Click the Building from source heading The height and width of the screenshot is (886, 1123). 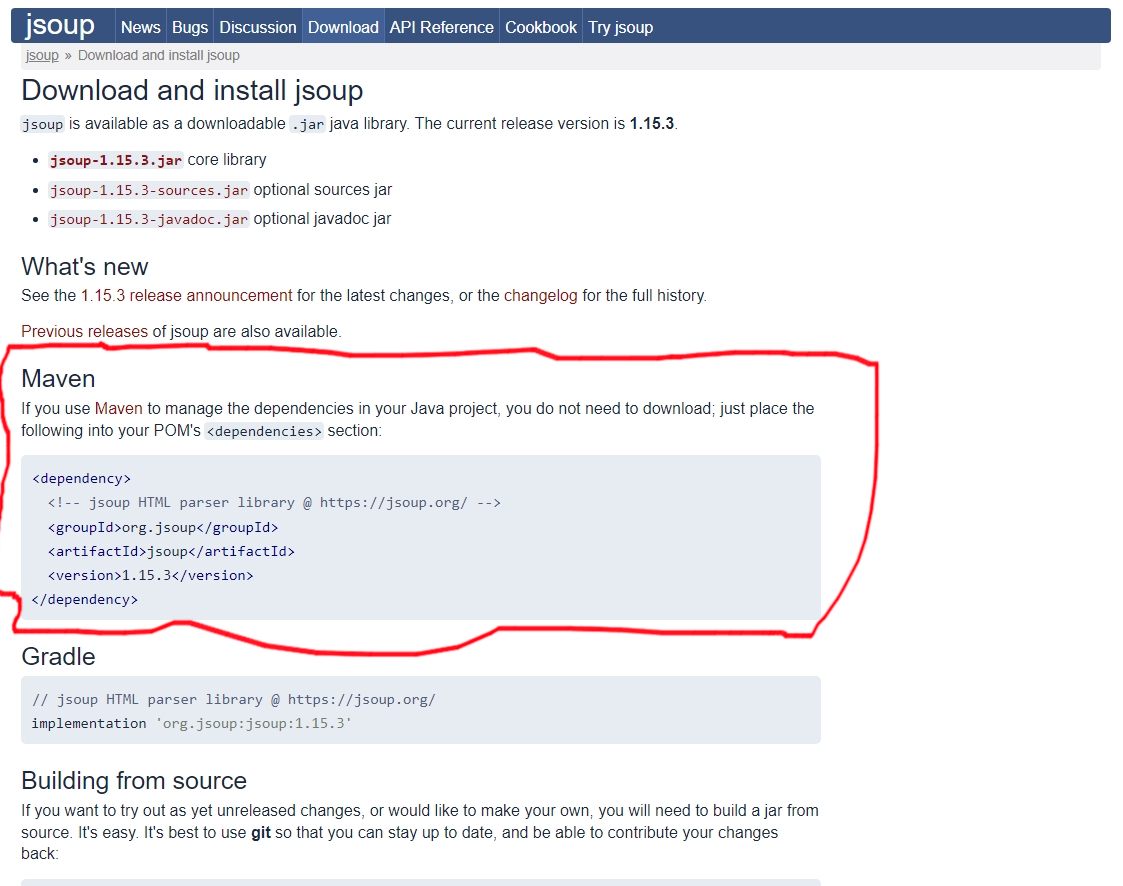[x=134, y=780]
